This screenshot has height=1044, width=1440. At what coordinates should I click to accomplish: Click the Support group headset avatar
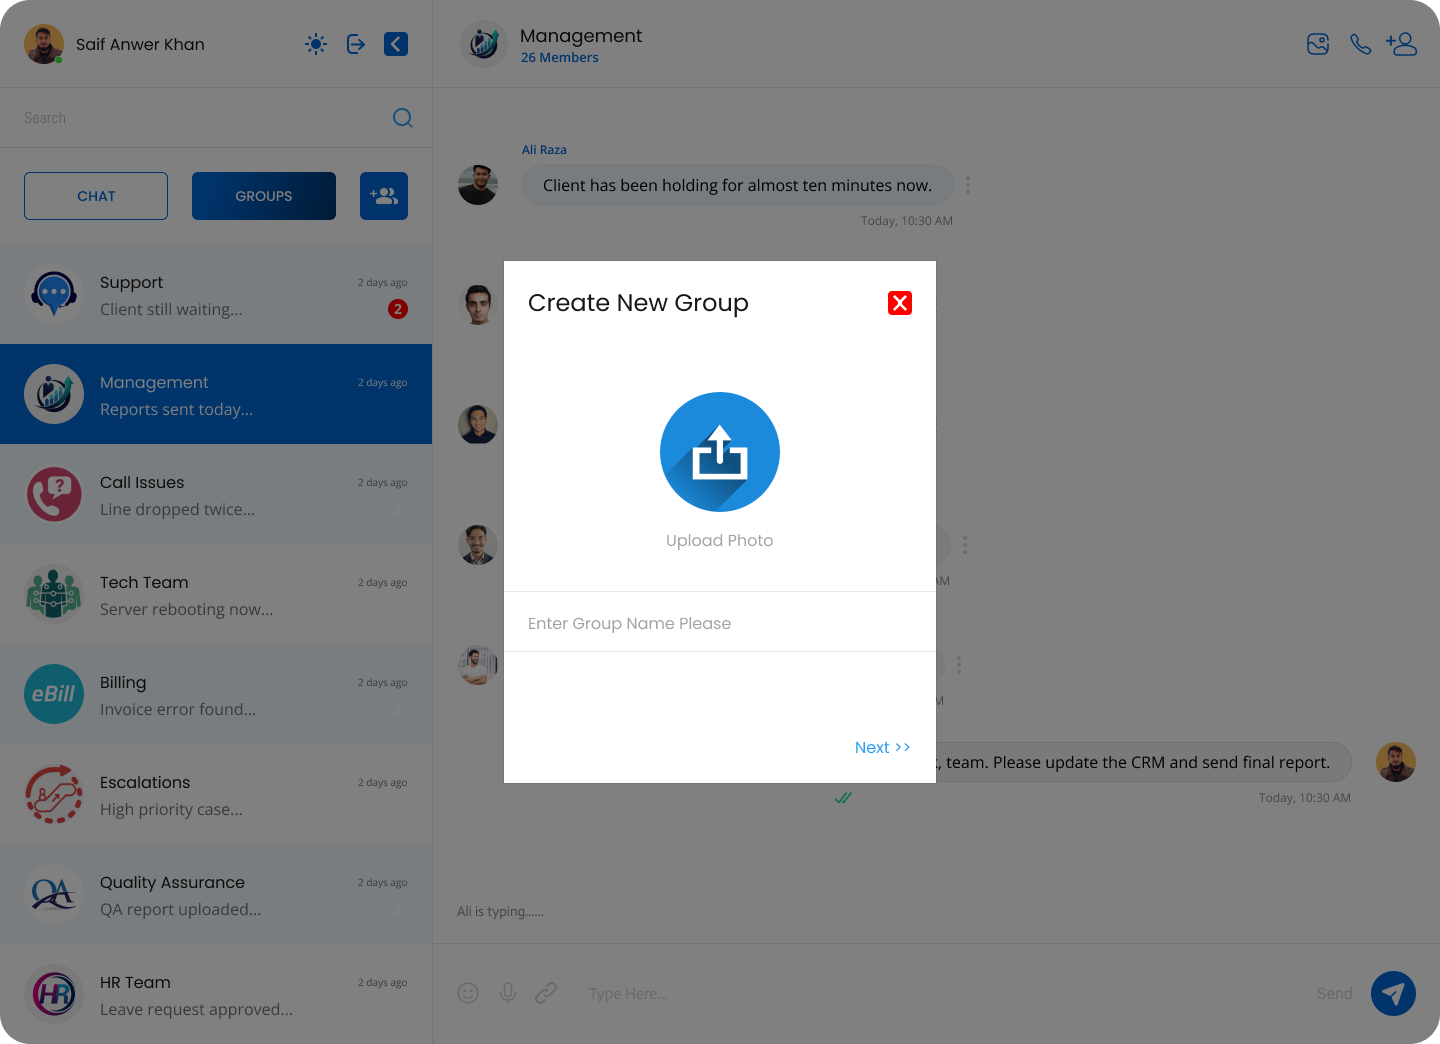pos(54,294)
